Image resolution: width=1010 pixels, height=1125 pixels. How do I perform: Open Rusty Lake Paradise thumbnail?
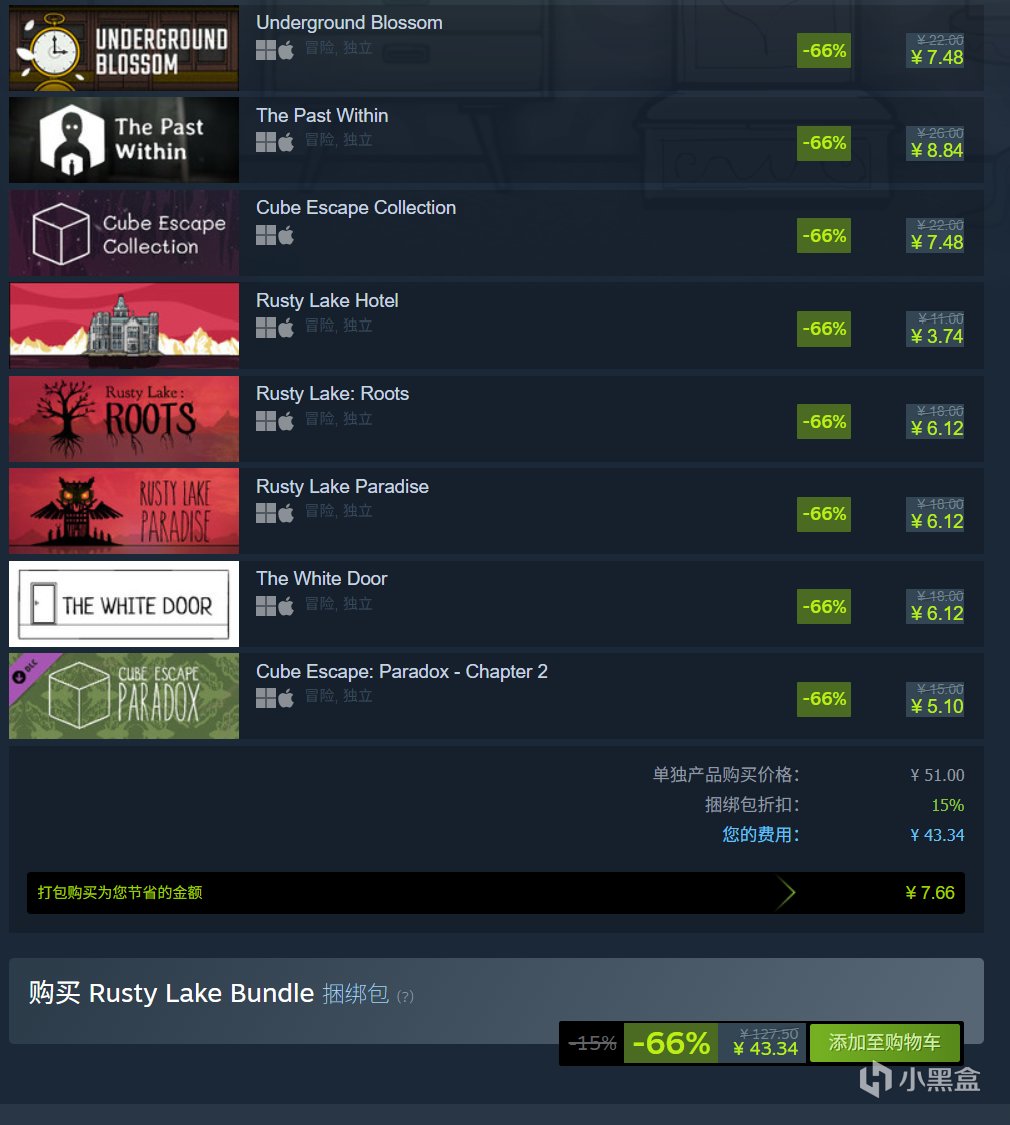124,511
